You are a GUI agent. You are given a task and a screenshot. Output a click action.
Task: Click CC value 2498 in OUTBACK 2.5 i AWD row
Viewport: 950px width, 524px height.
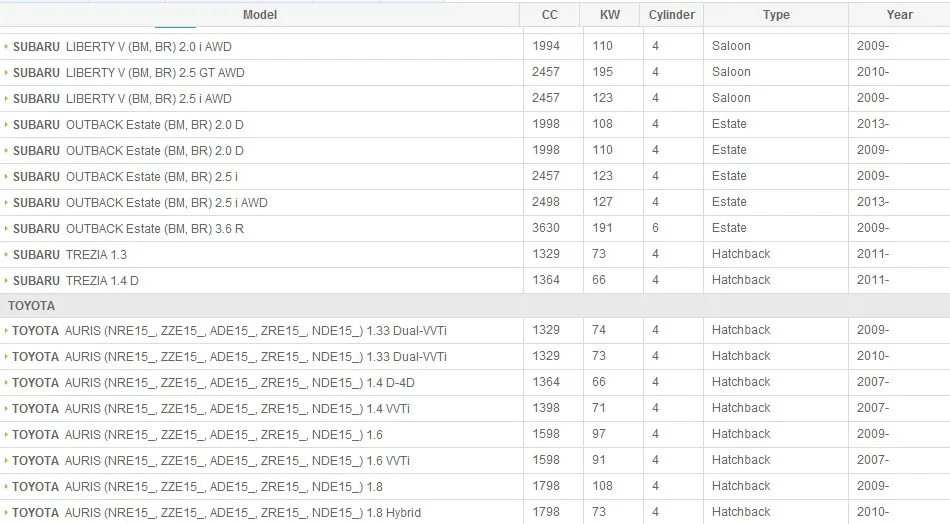pyautogui.click(x=546, y=202)
